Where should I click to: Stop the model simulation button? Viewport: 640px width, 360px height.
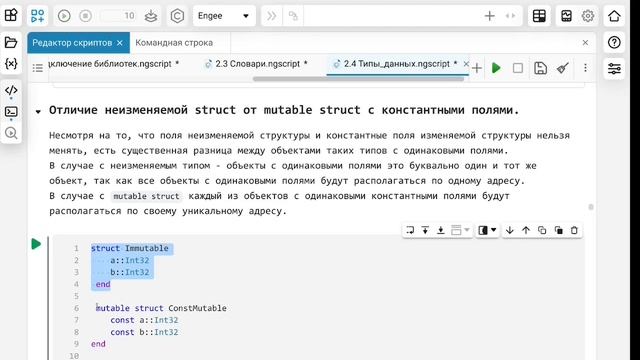[85, 16]
